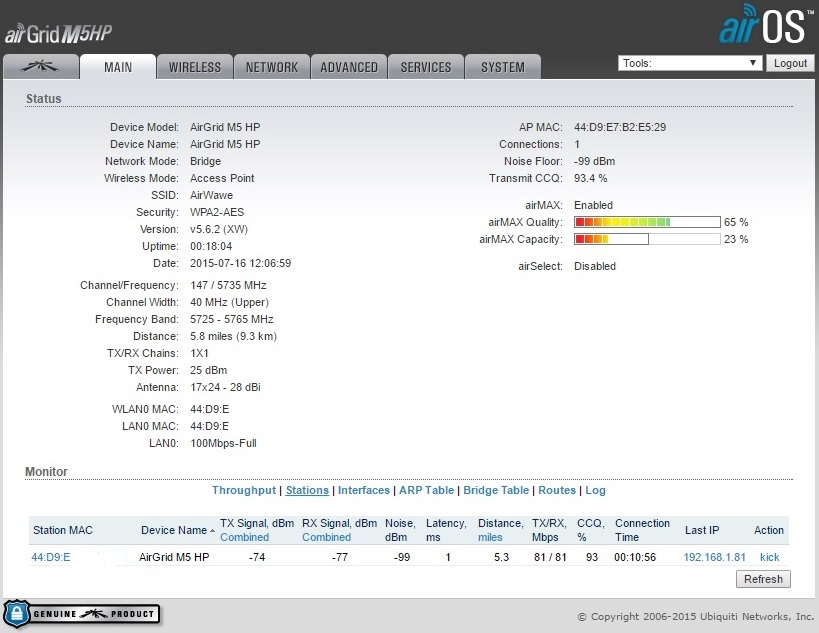Sort the table by Device Name
Image resolution: width=819 pixels, height=633 pixels.
click(x=178, y=530)
